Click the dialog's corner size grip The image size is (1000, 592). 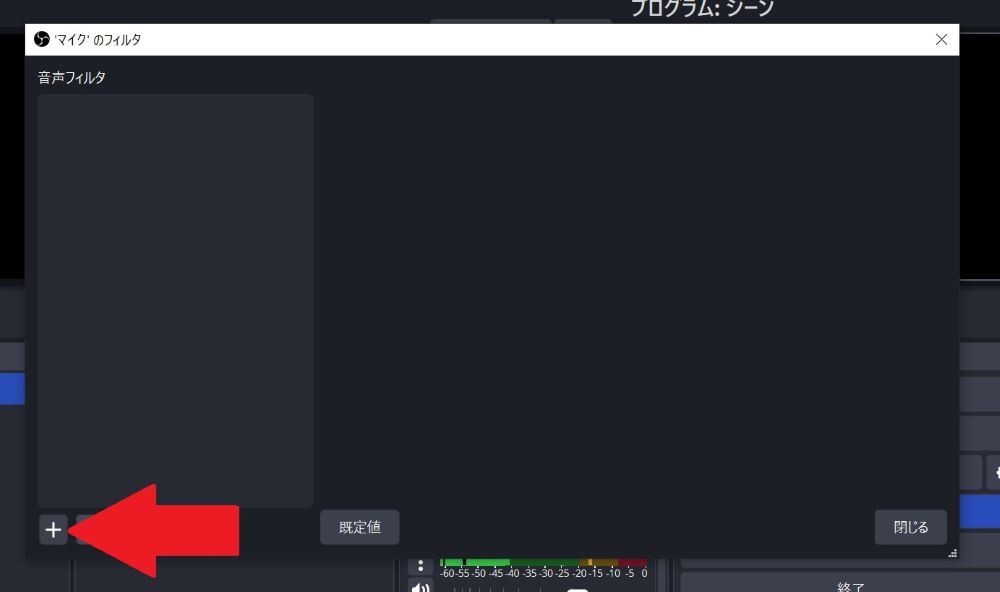953,553
